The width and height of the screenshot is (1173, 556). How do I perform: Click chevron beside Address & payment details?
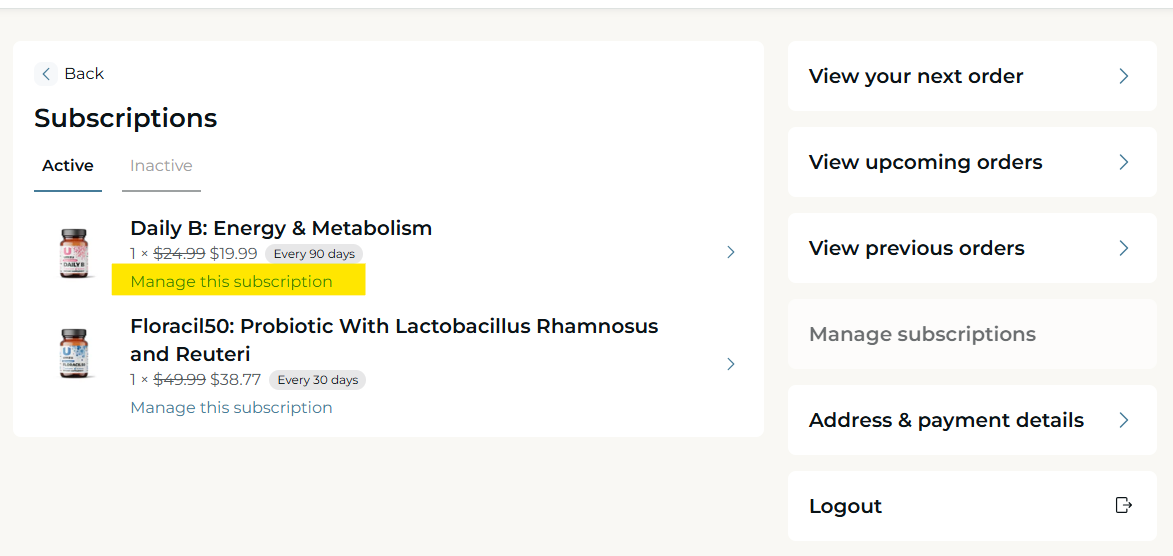point(1123,421)
